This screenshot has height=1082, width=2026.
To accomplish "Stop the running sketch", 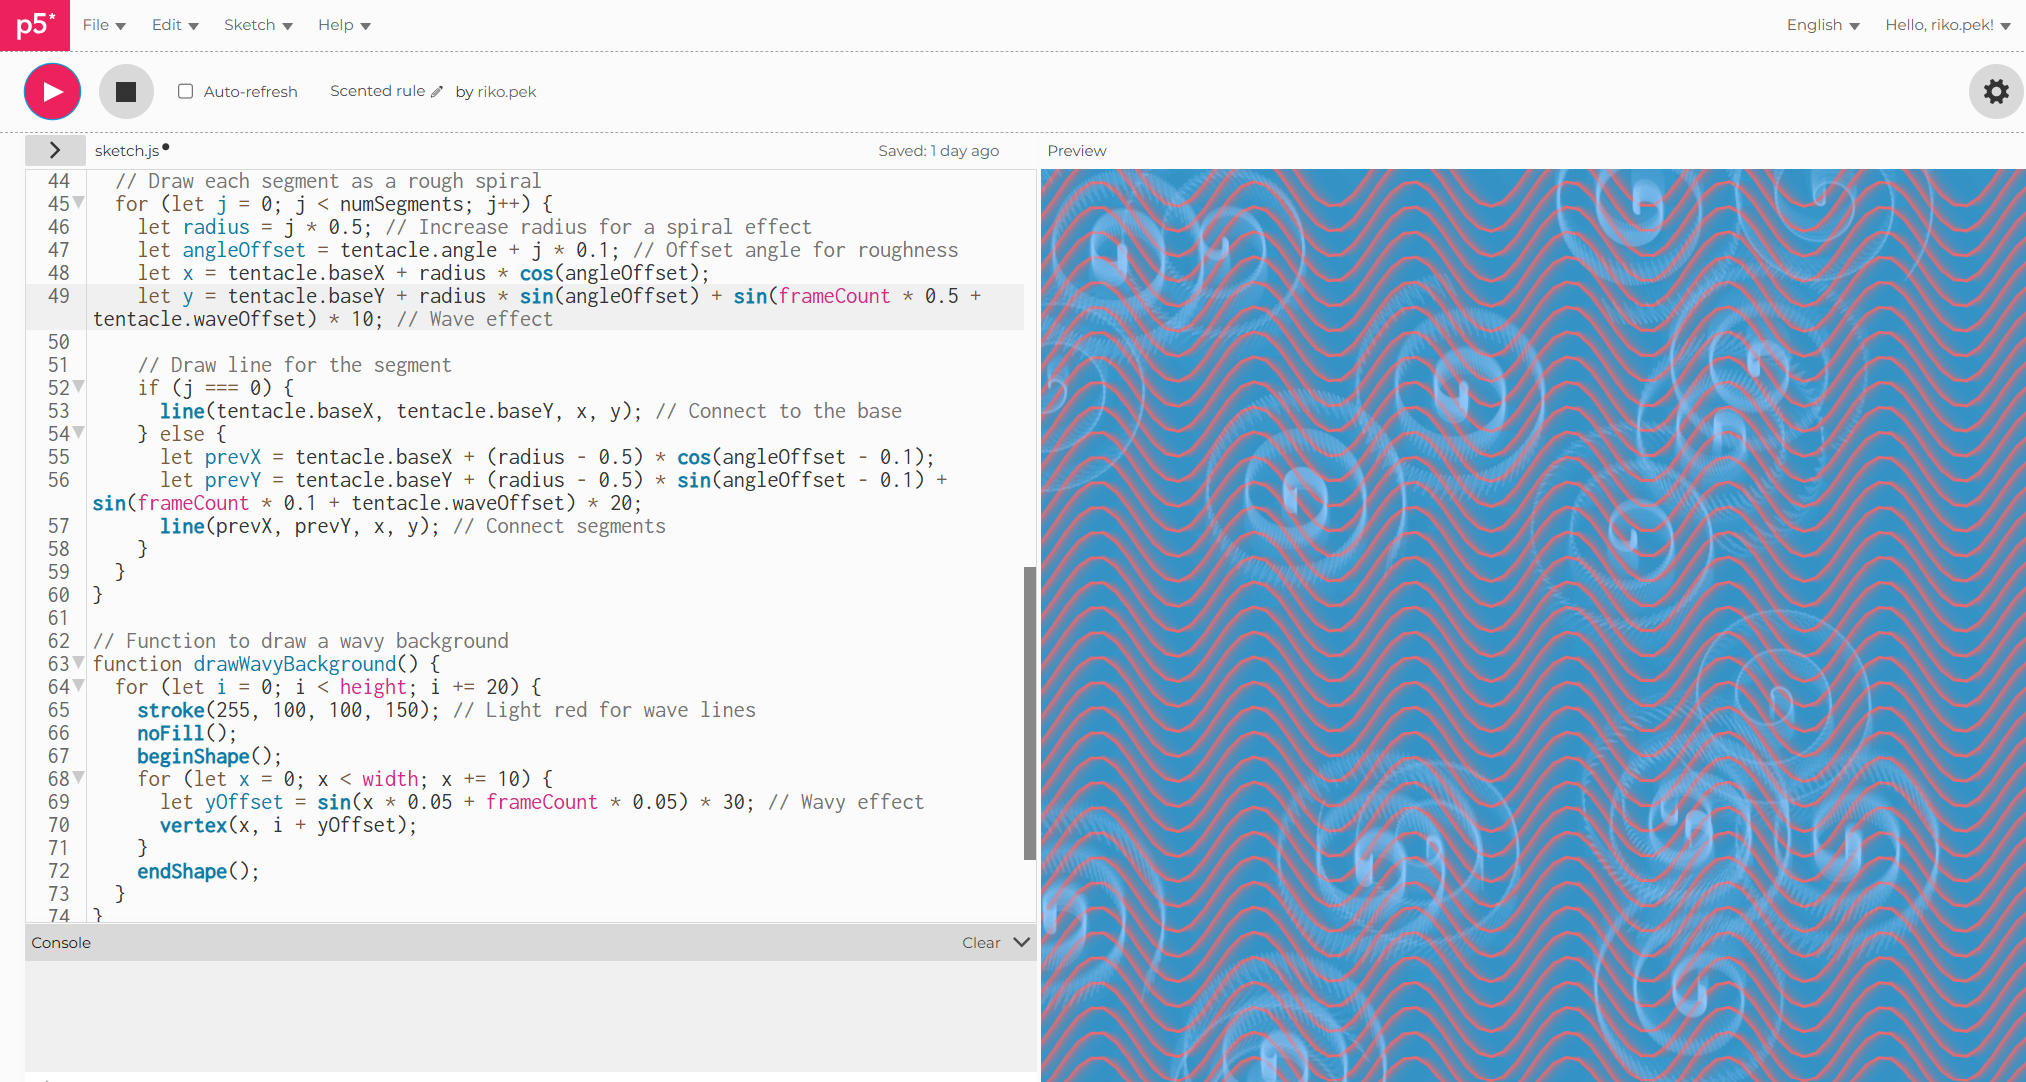I will pyautogui.click(x=126, y=91).
